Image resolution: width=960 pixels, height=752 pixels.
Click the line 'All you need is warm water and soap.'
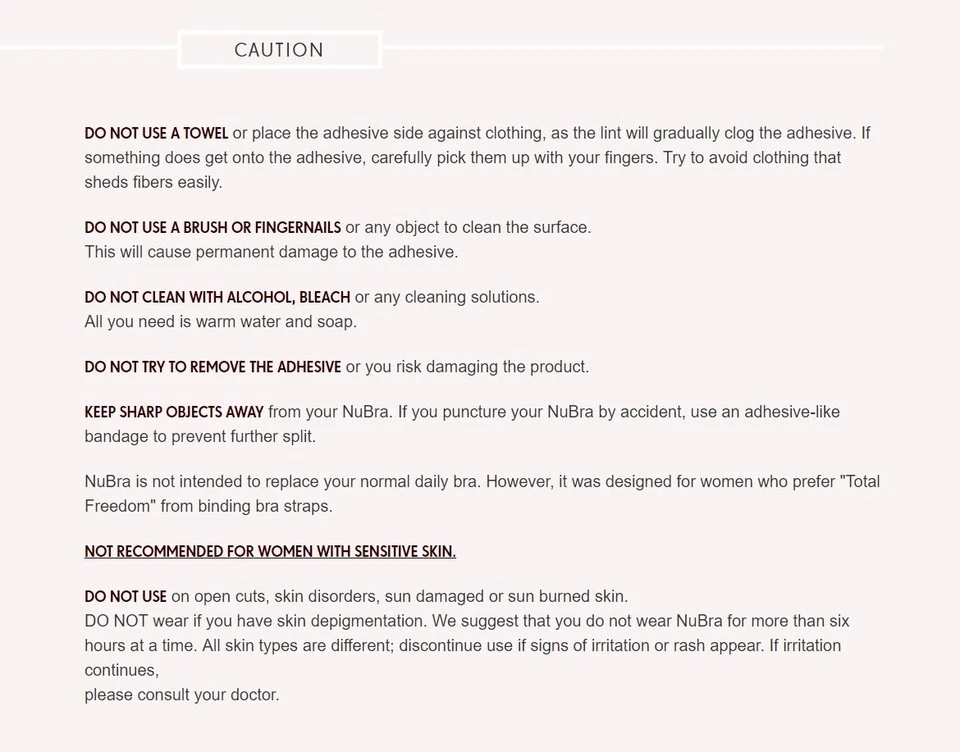click(x=220, y=322)
